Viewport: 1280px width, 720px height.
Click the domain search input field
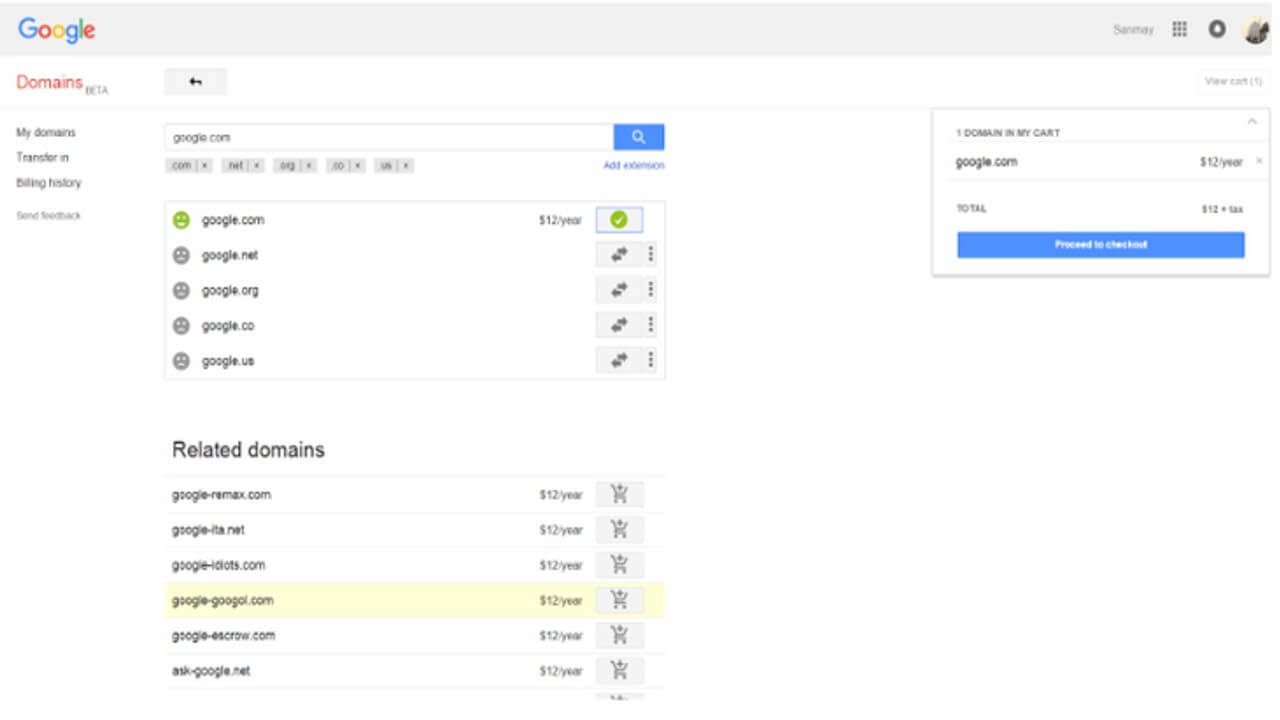[389, 137]
